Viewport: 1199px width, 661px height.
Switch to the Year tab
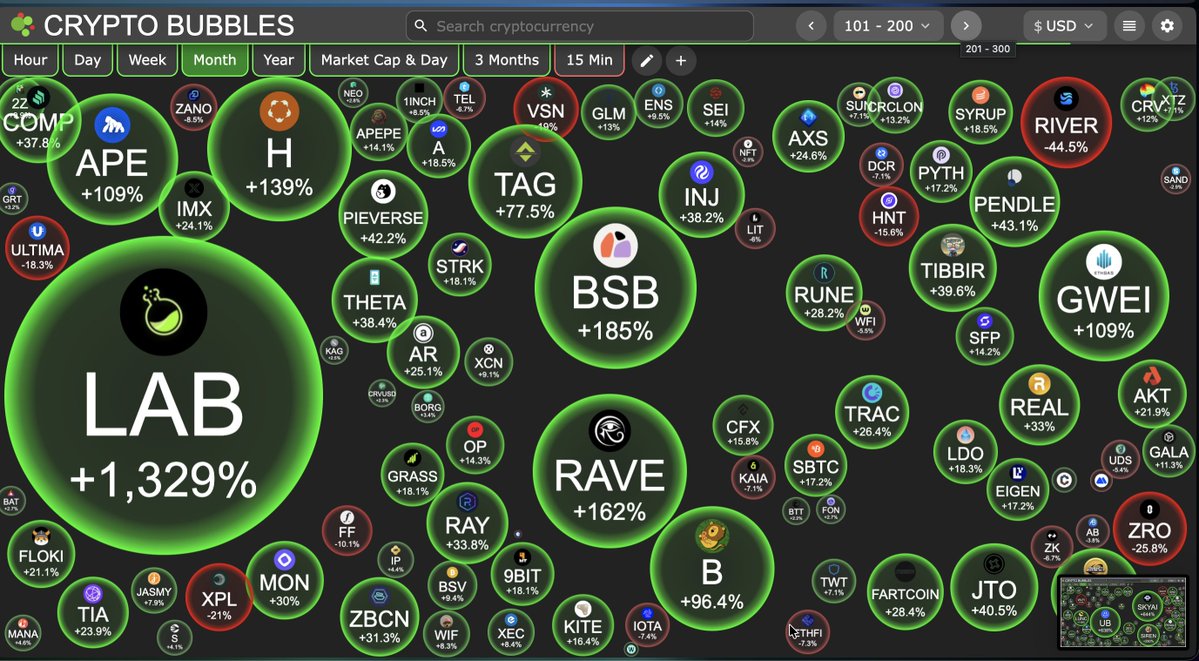point(278,60)
